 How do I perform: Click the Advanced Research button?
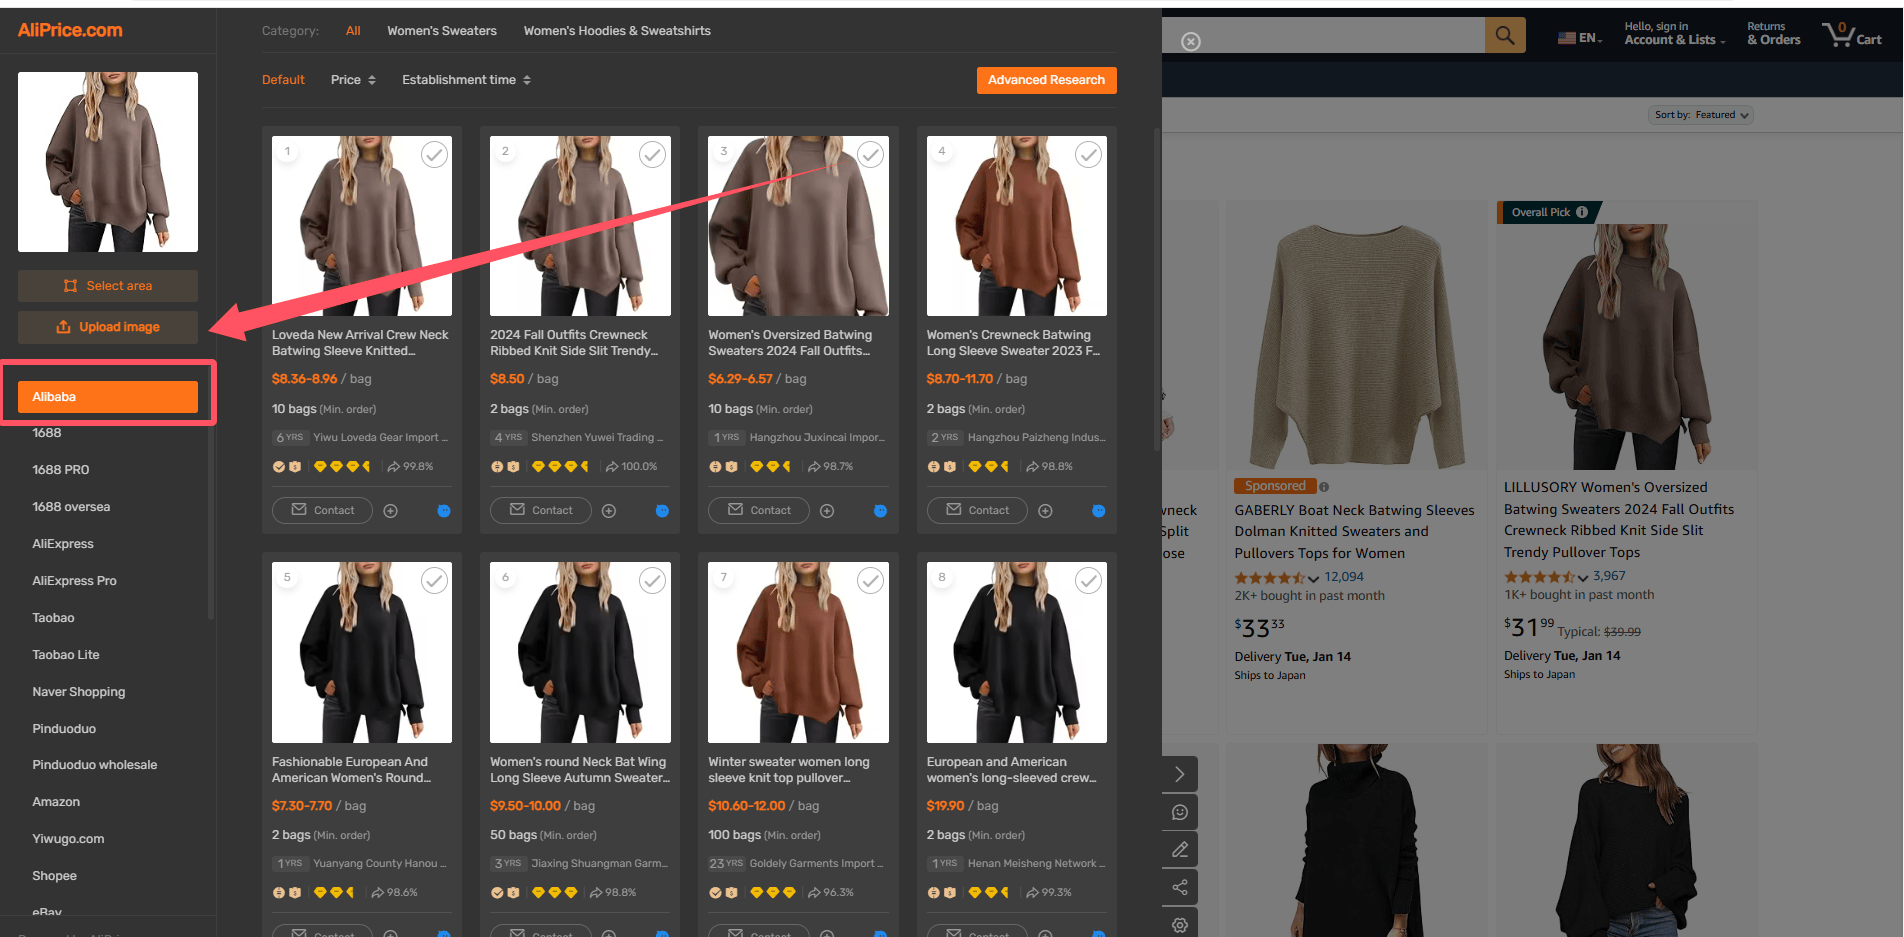1046,80
